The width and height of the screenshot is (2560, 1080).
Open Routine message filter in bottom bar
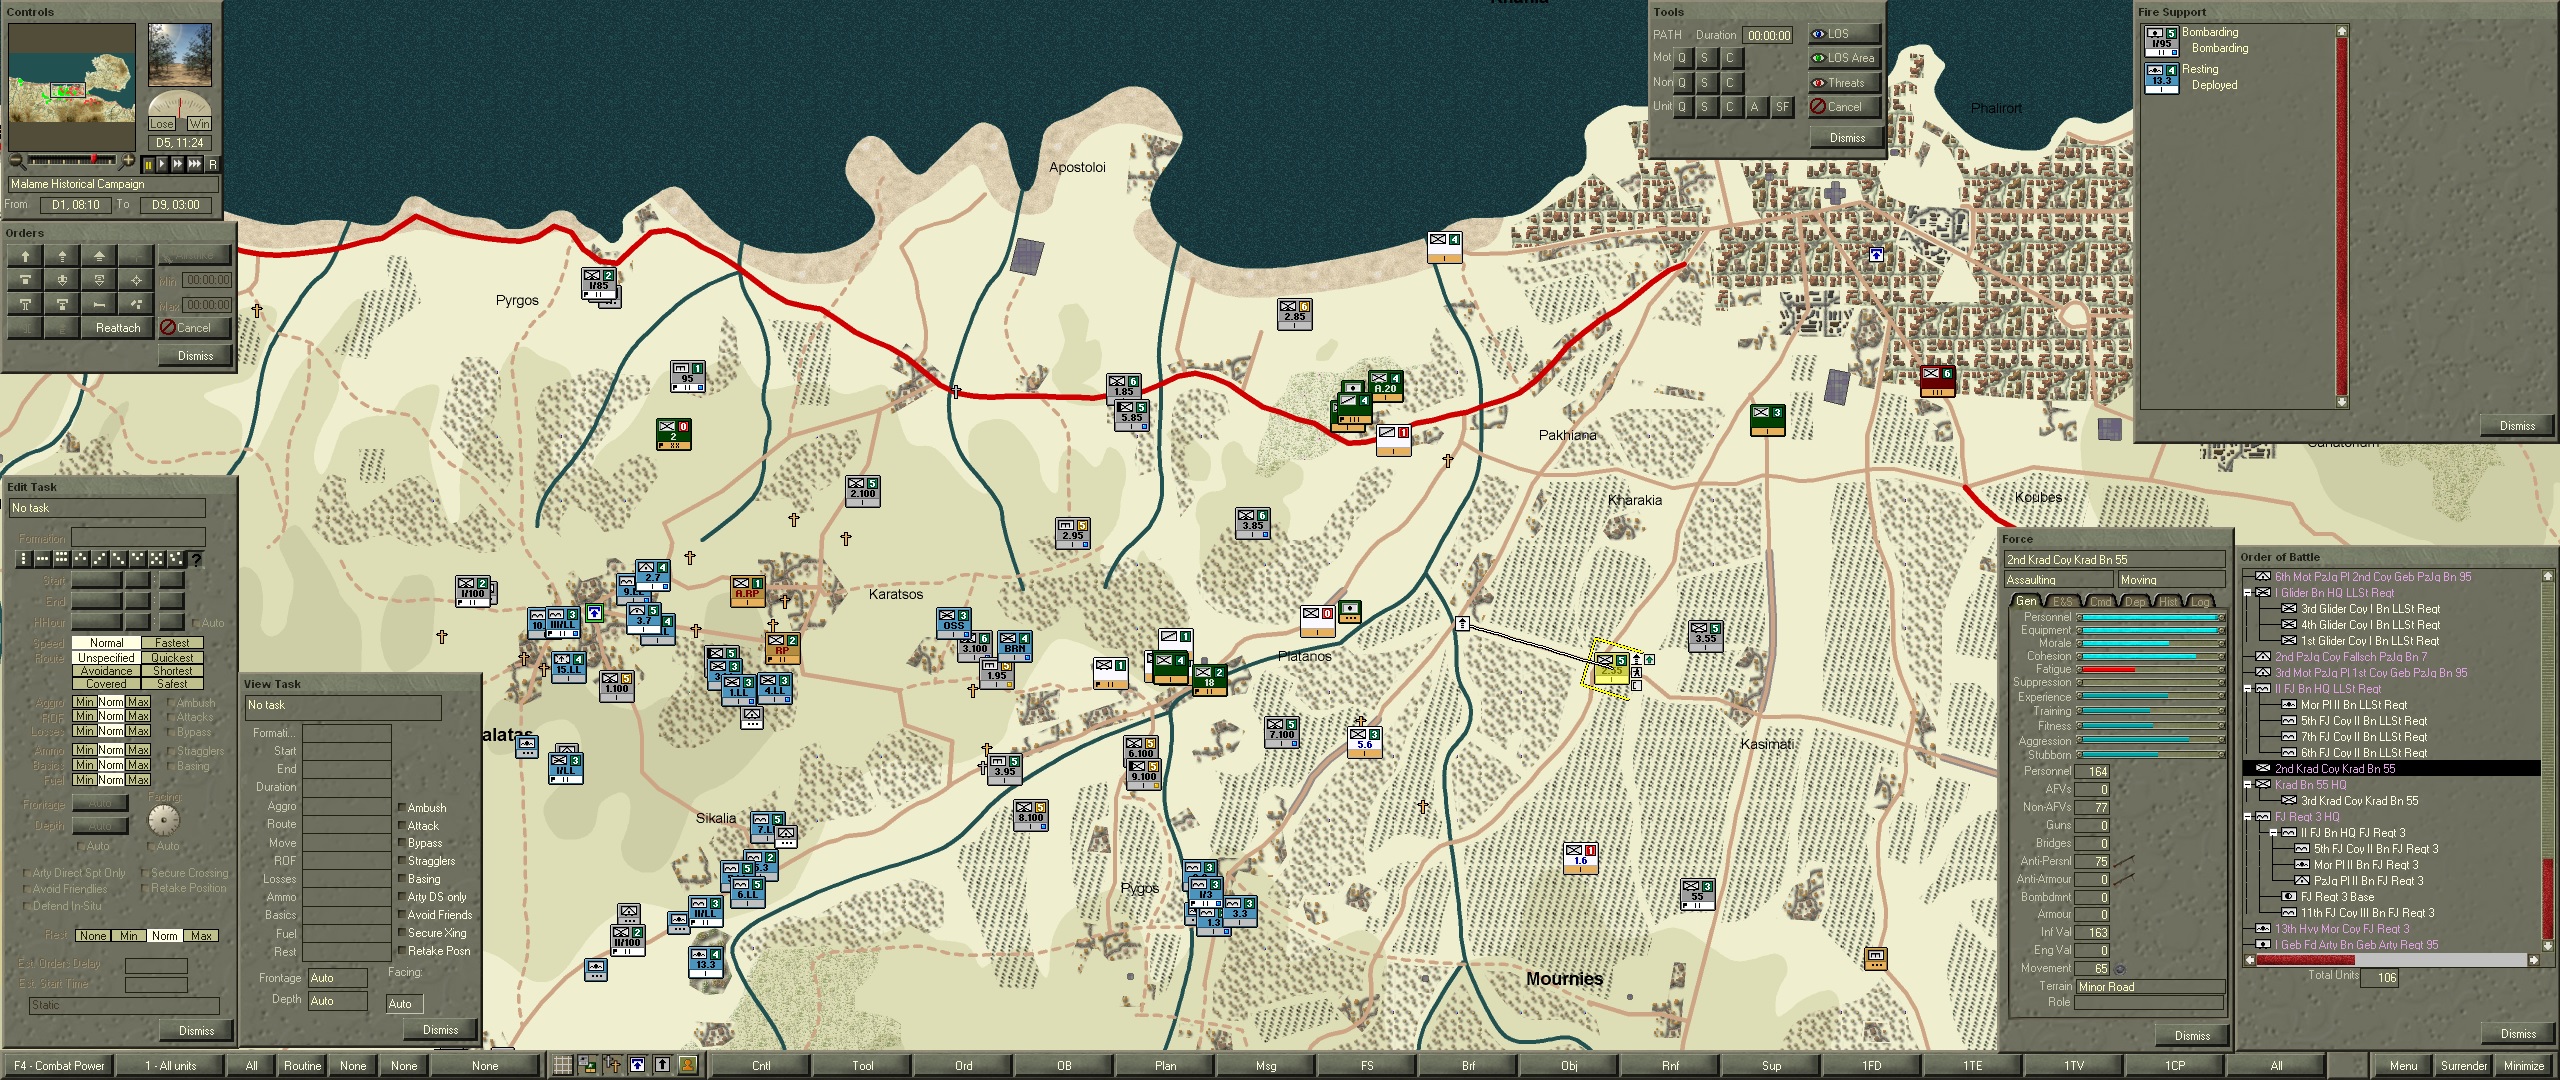point(302,1066)
